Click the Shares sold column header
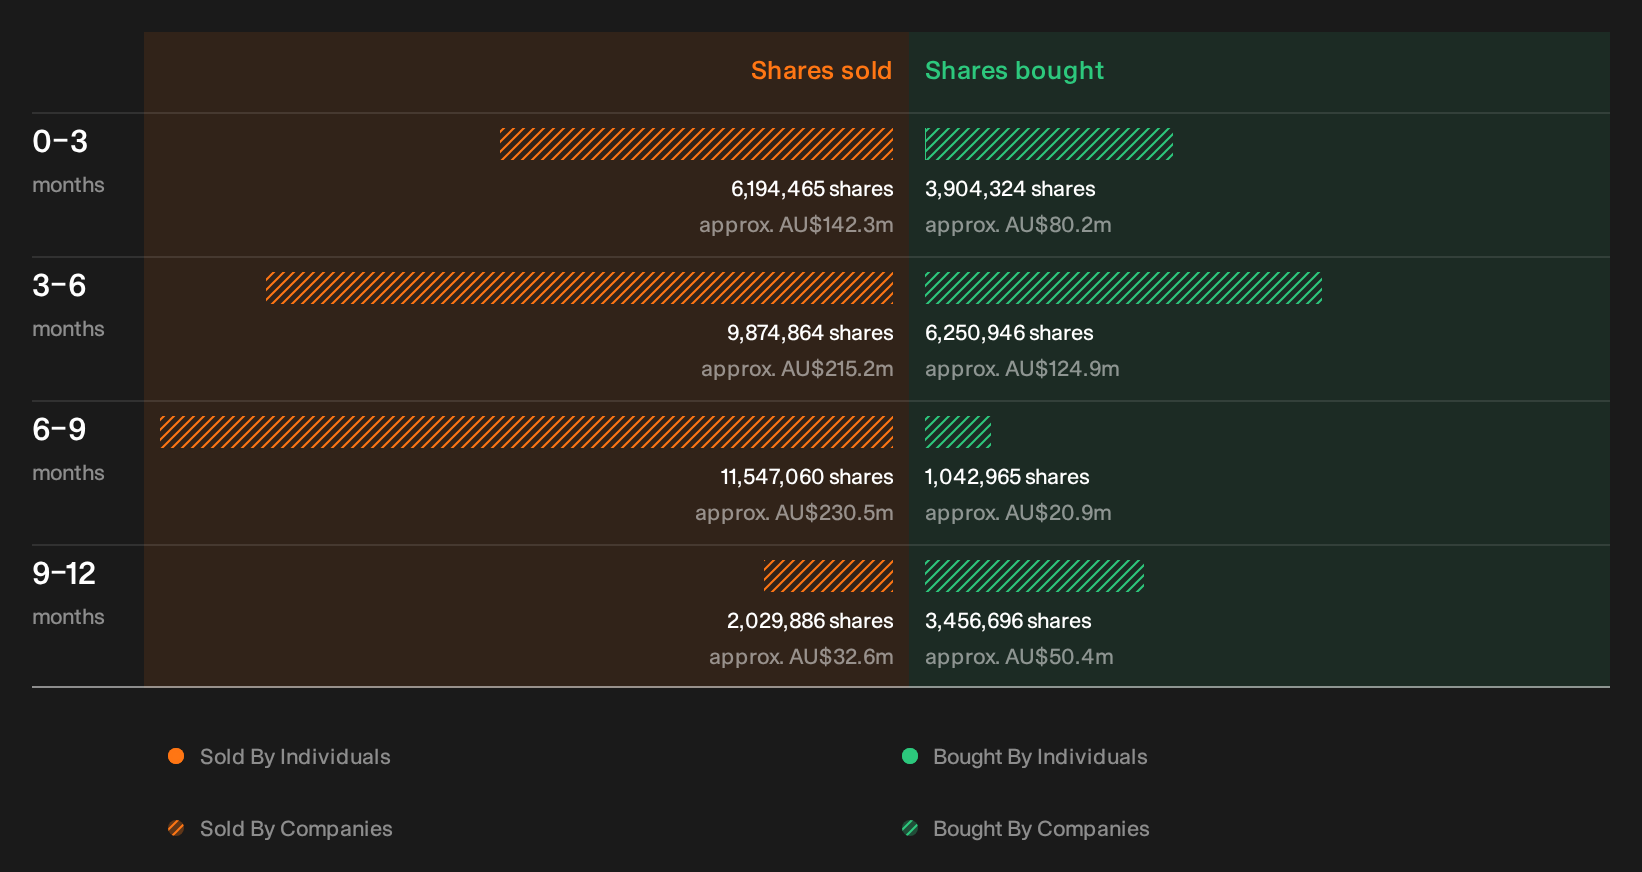The width and height of the screenshot is (1642, 872). pyautogui.click(x=821, y=71)
